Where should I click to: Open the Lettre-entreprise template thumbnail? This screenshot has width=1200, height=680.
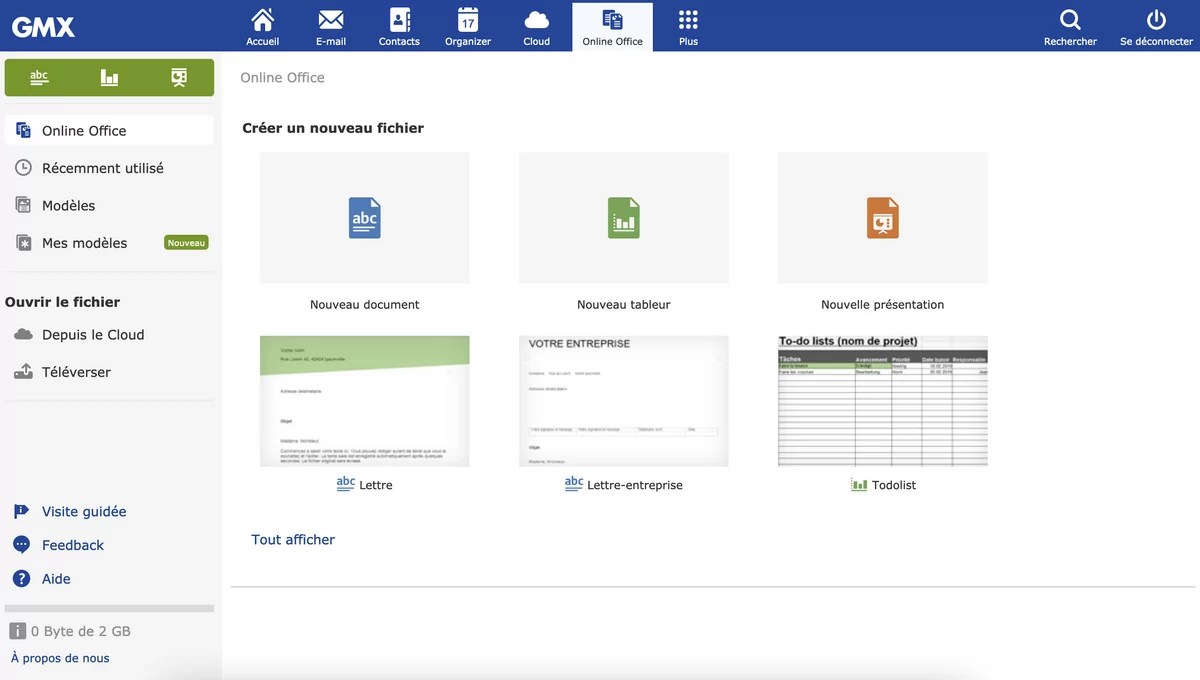click(624, 401)
